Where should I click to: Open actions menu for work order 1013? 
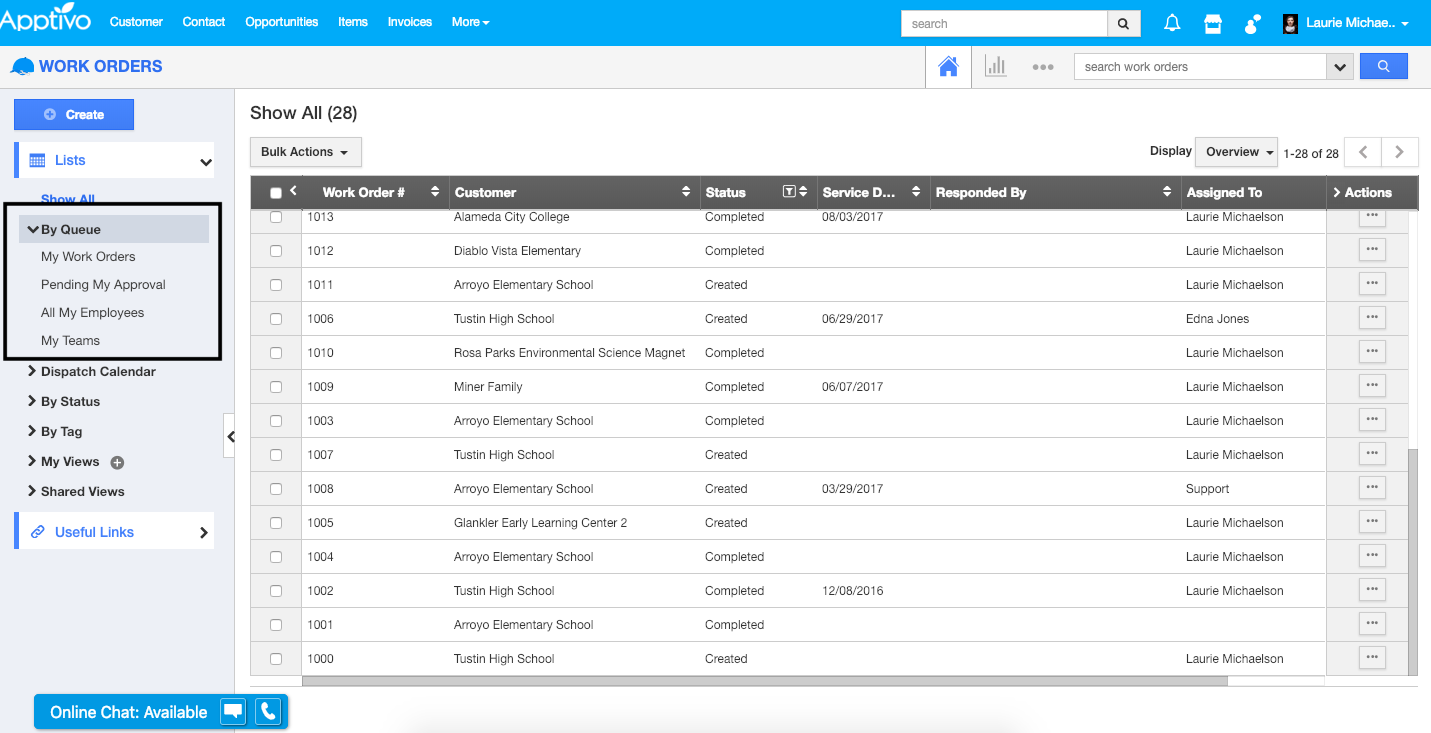pyautogui.click(x=1372, y=216)
